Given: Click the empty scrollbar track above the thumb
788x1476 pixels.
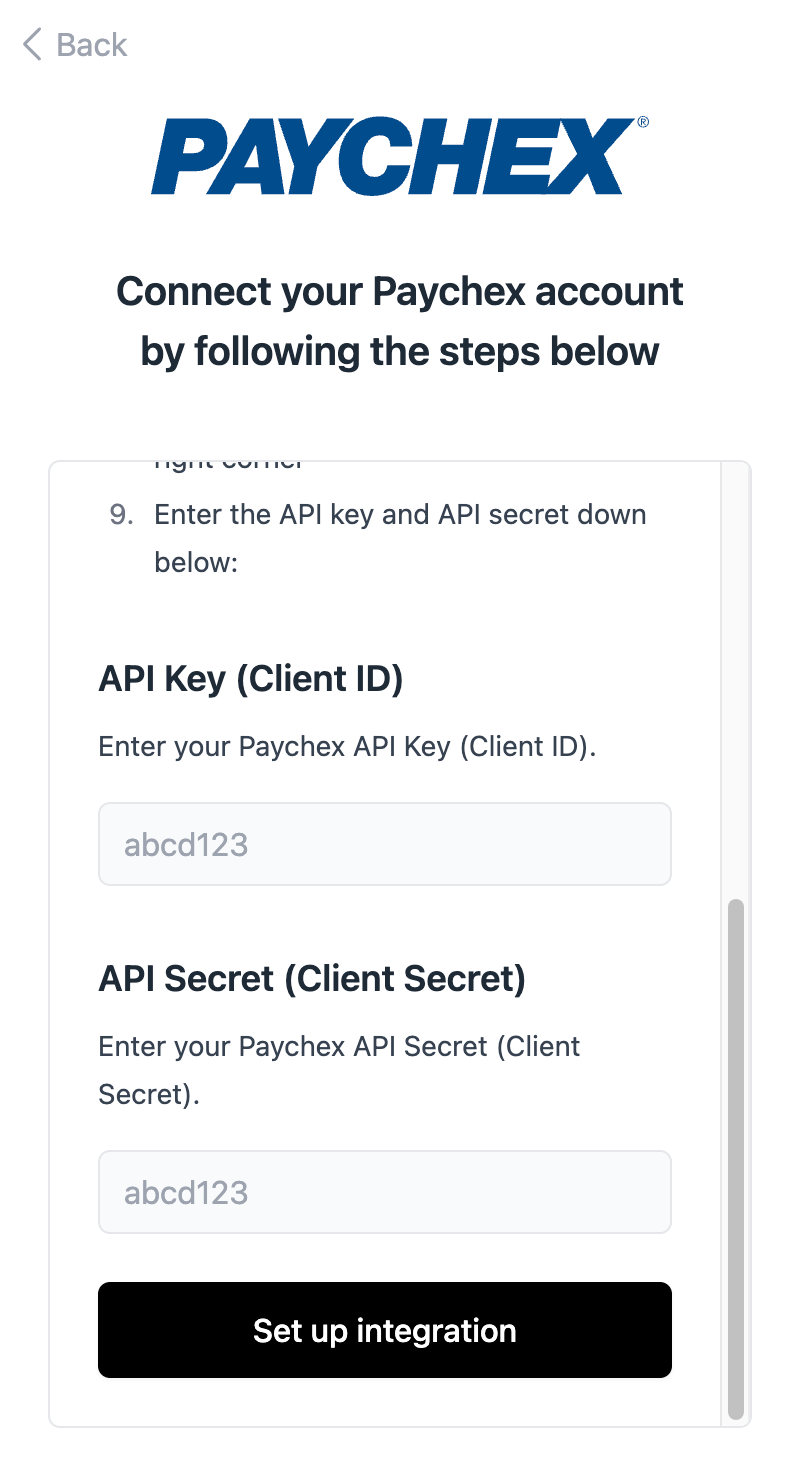Looking at the screenshot, I should (736, 680).
